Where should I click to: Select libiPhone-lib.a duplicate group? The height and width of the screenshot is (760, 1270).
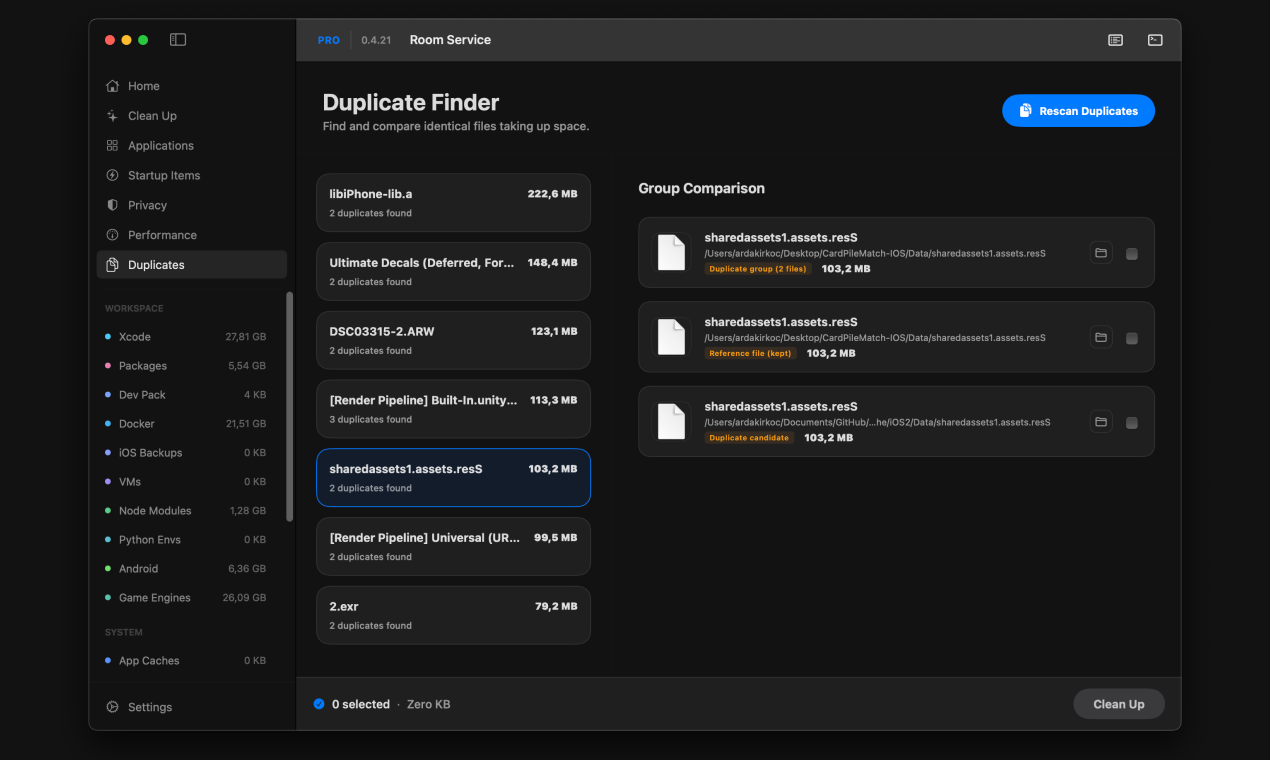pos(453,203)
